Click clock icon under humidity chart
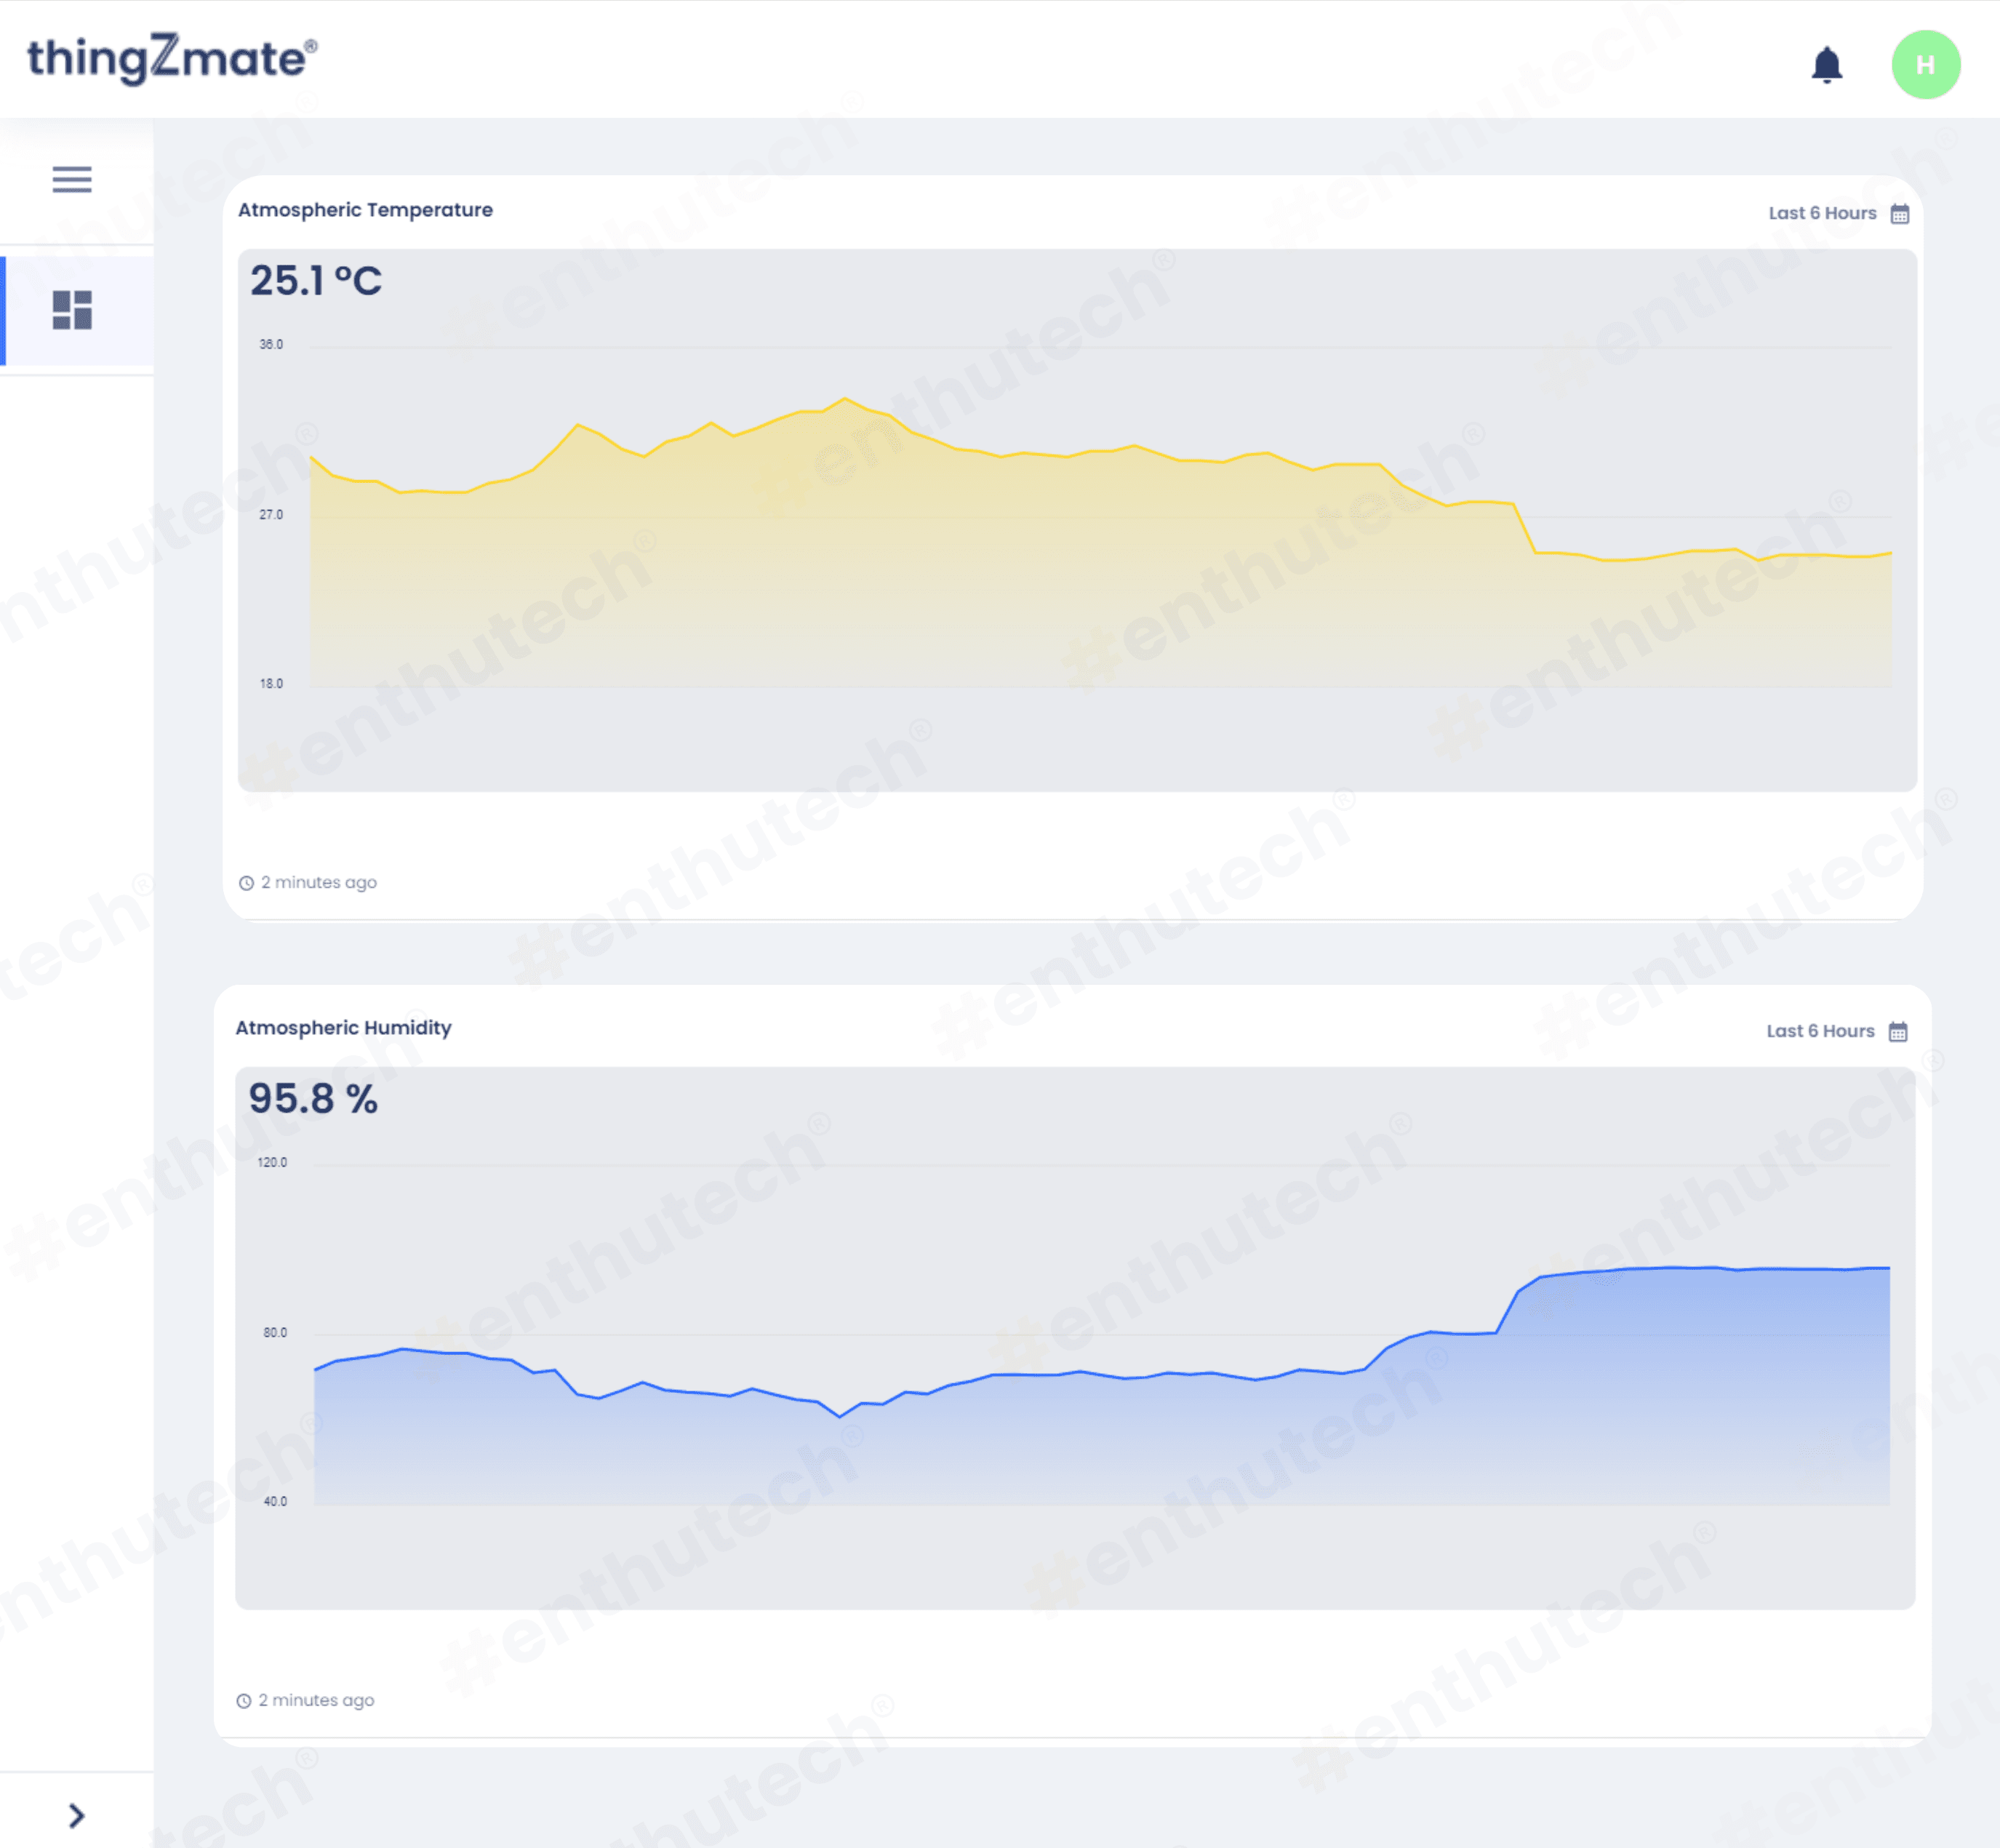Image resolution: width=2000 pixels, height=1848 pixels. 244,1701
